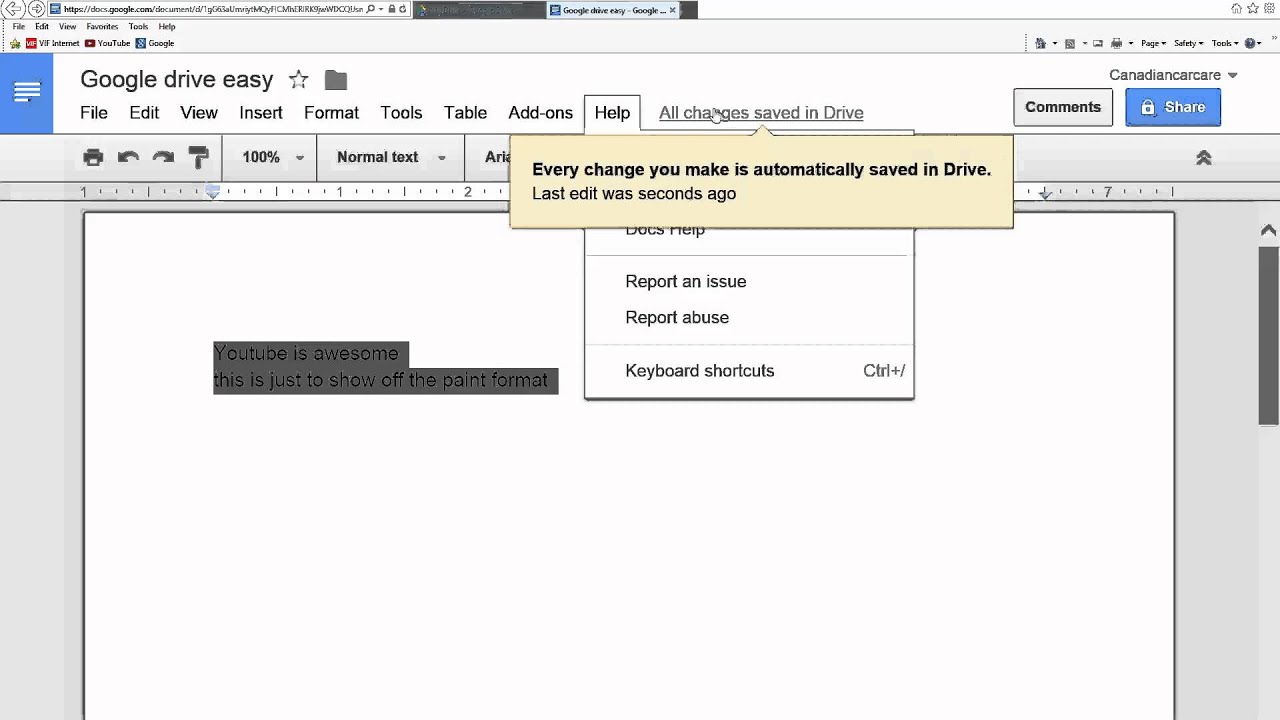Open the Insert menu
The image size is (1280, 720).
261,113
